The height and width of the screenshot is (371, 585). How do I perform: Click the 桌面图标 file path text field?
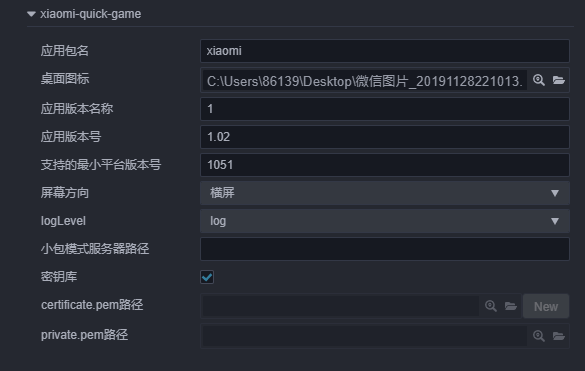coord(365,80)
